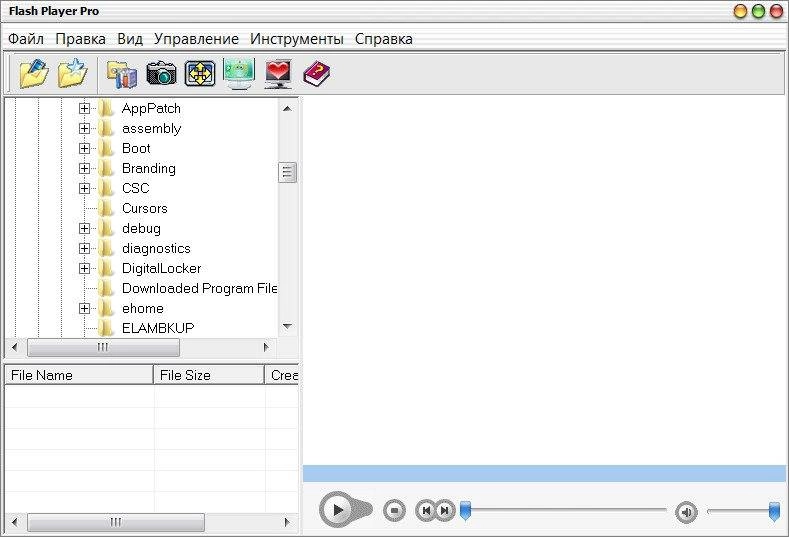
Task: Click the folder tree vertical scrollbar thumb
Action: click(x=287, y=173)
